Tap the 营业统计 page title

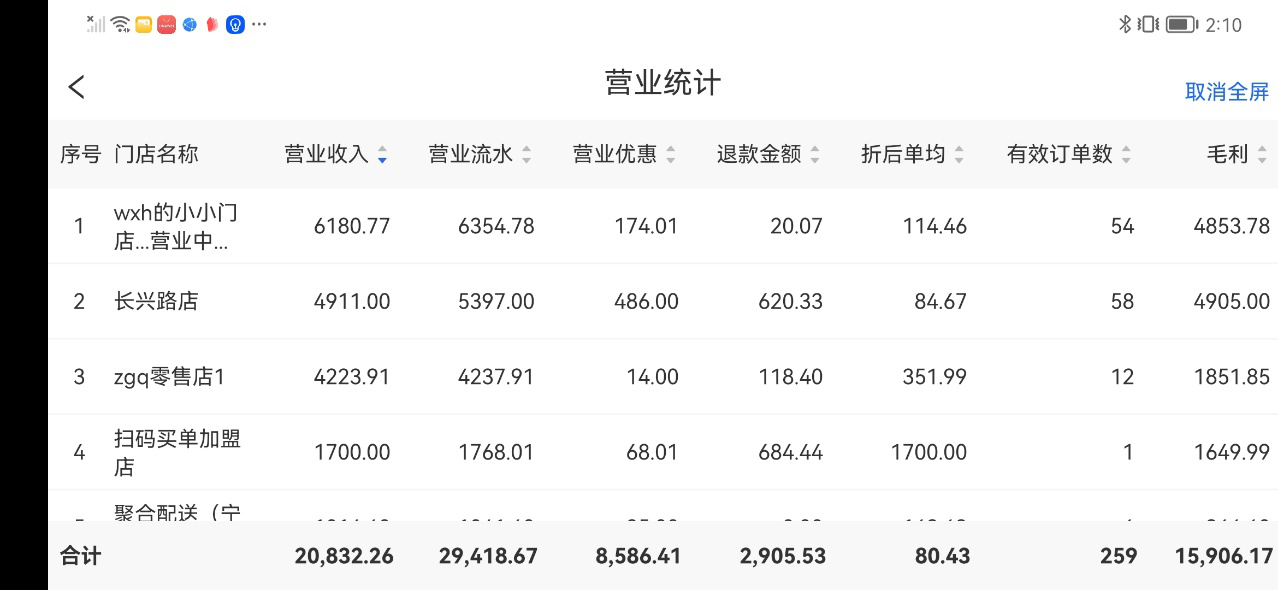[662, 83]
